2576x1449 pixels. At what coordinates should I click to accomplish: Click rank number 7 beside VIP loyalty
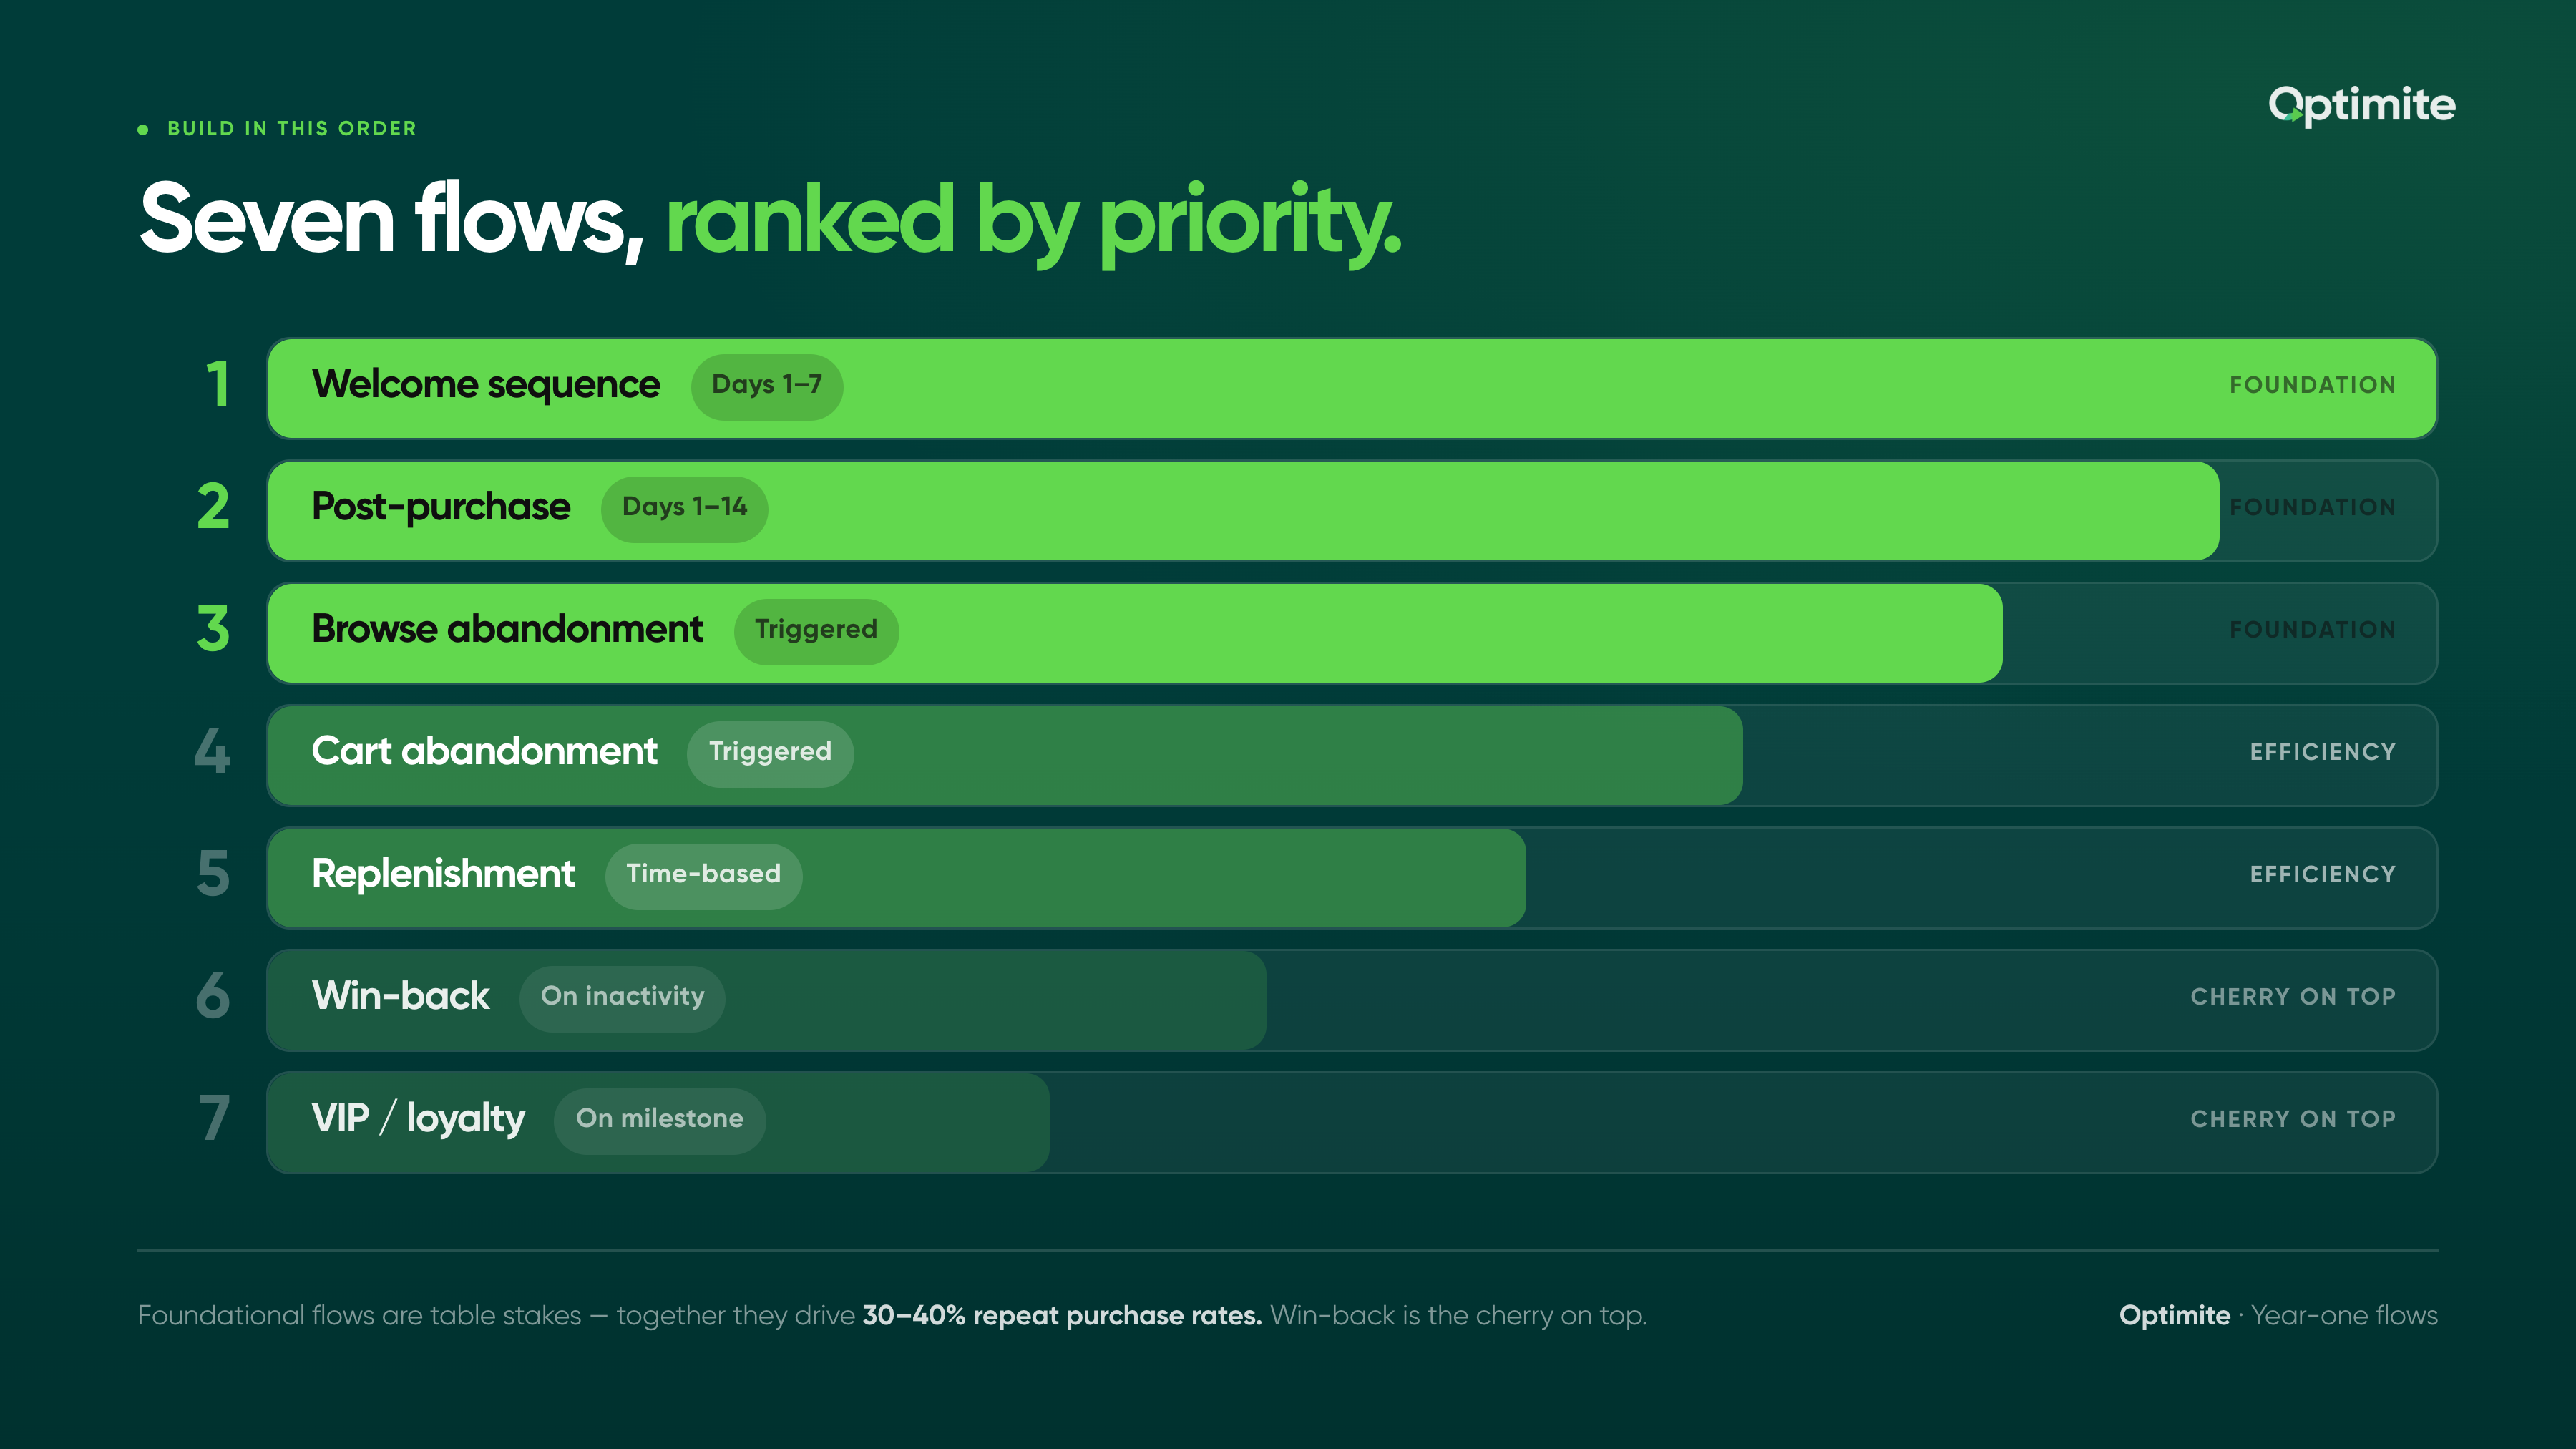pyautogui.click(x=214, y=1118)
